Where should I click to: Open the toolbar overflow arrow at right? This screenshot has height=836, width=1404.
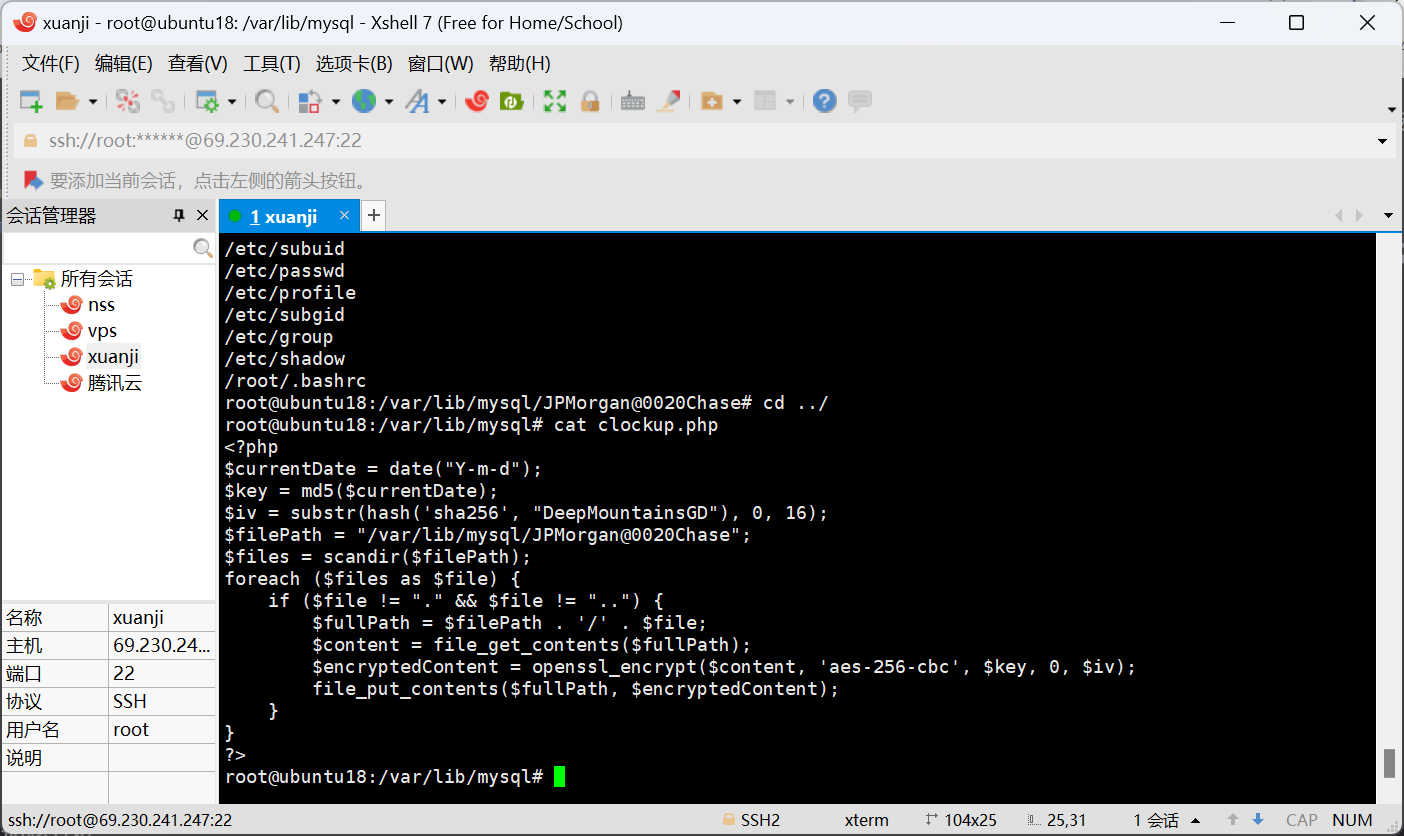point(1391,109)
